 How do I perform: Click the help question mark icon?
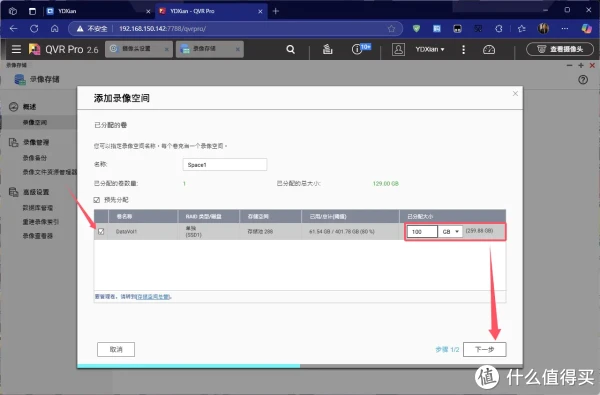point(583,80)
